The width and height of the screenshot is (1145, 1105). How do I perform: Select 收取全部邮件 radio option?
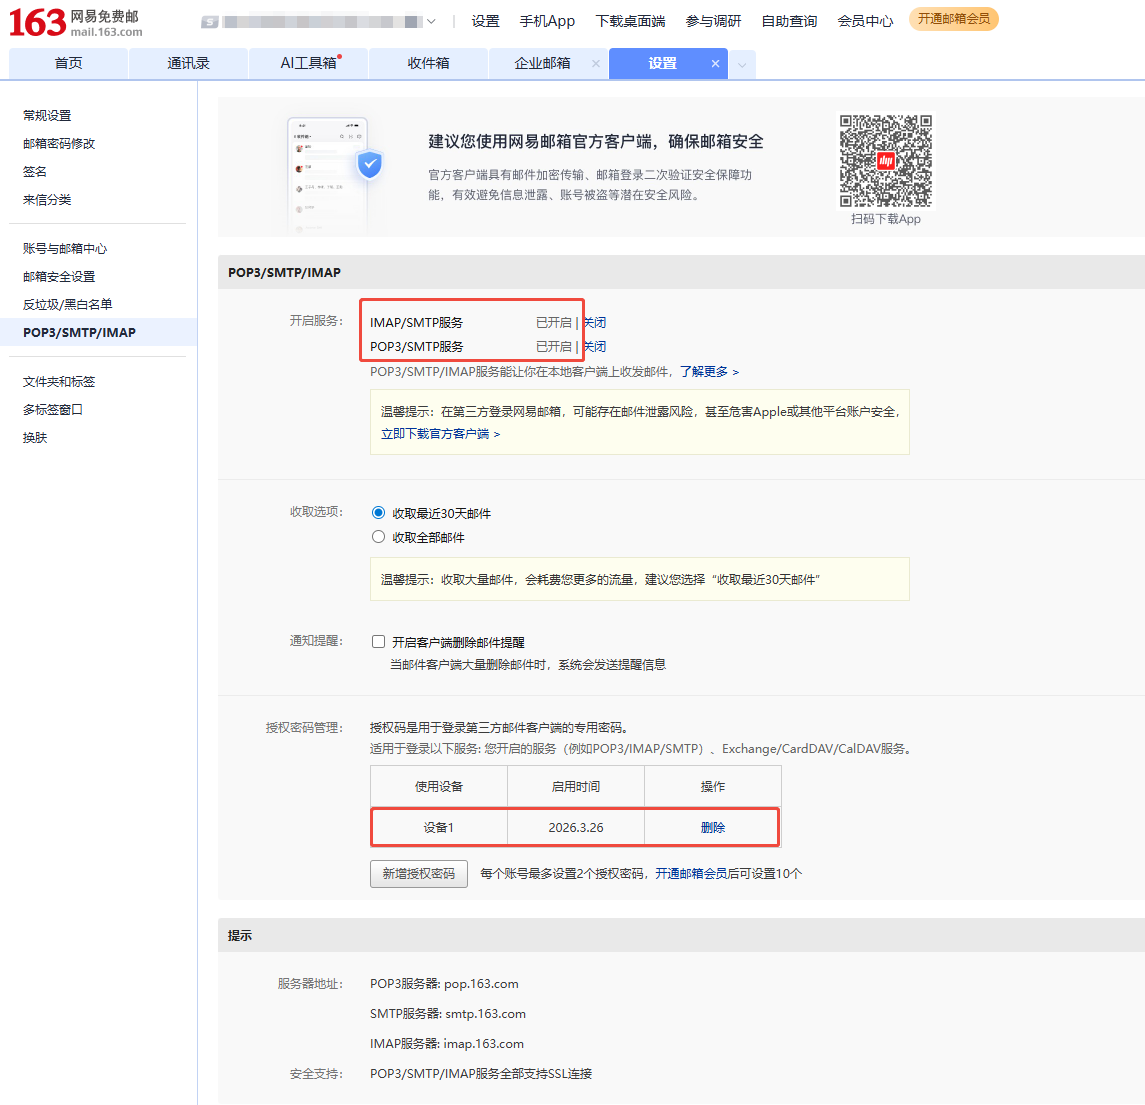pyautogui.click(x=378, y=537)
